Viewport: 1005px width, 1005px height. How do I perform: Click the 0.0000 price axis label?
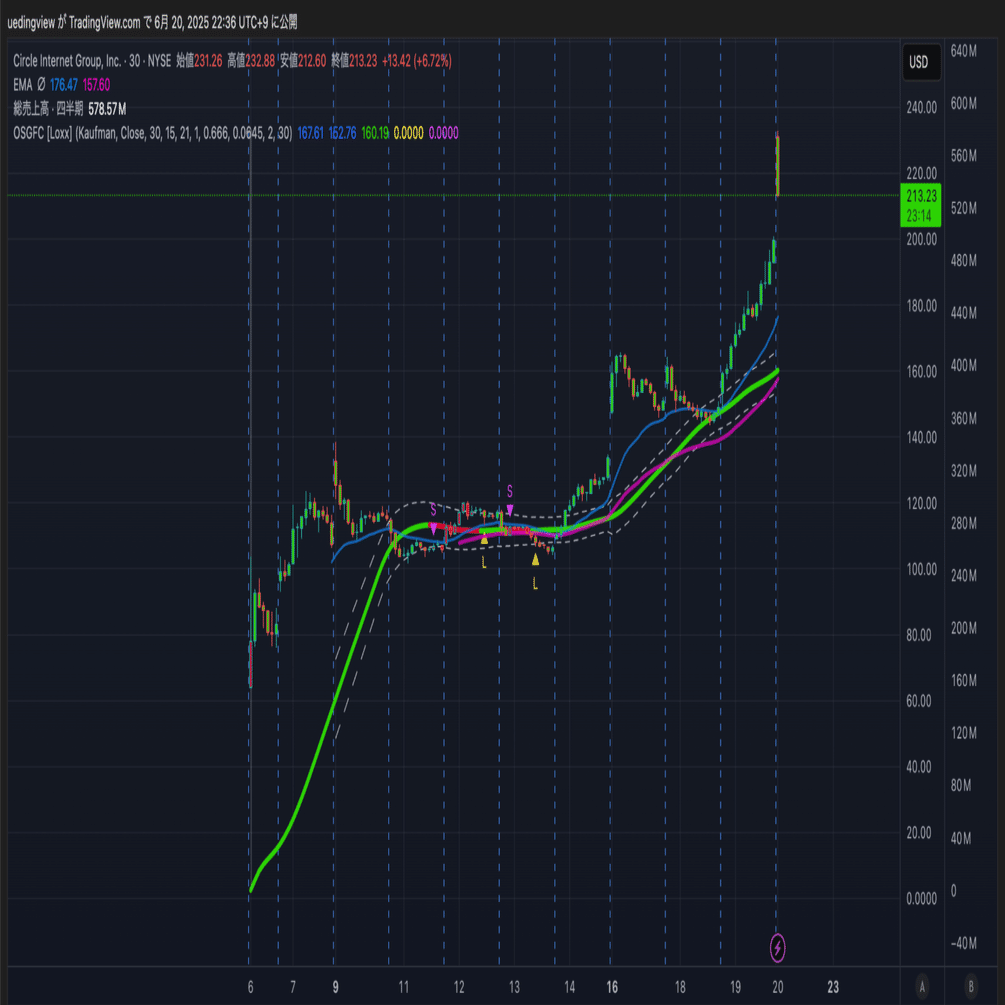[x=921, y=899]
